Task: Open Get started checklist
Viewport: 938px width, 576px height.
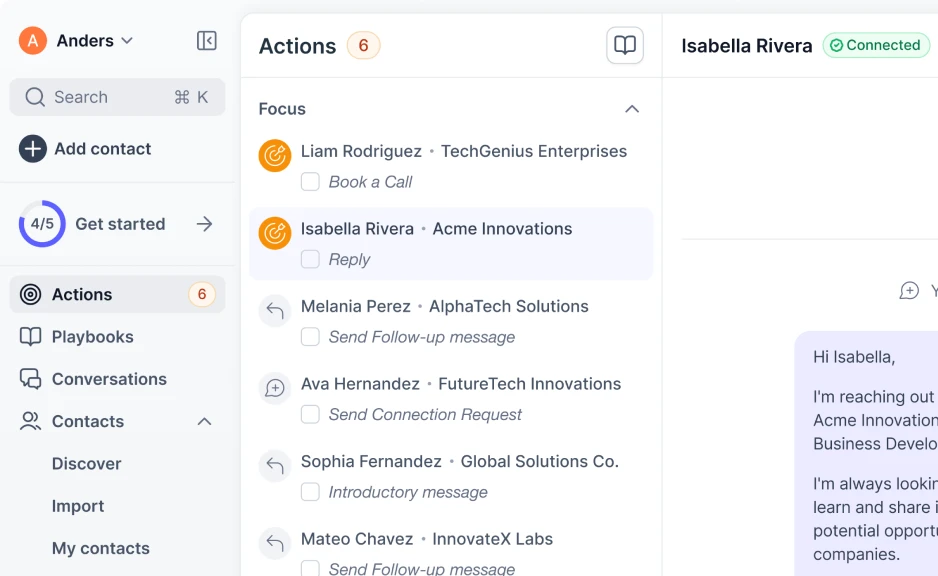Action: pyautogui.click(x=117, y=224)
